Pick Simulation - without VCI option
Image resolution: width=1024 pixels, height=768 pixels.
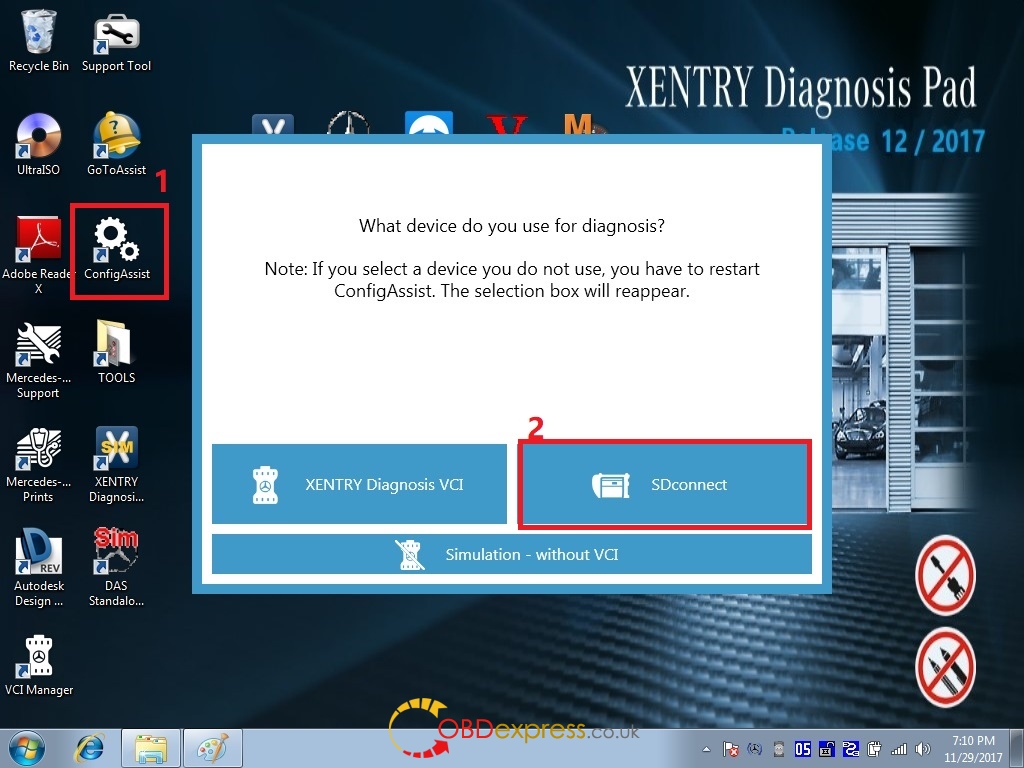[x=511, y=554]
